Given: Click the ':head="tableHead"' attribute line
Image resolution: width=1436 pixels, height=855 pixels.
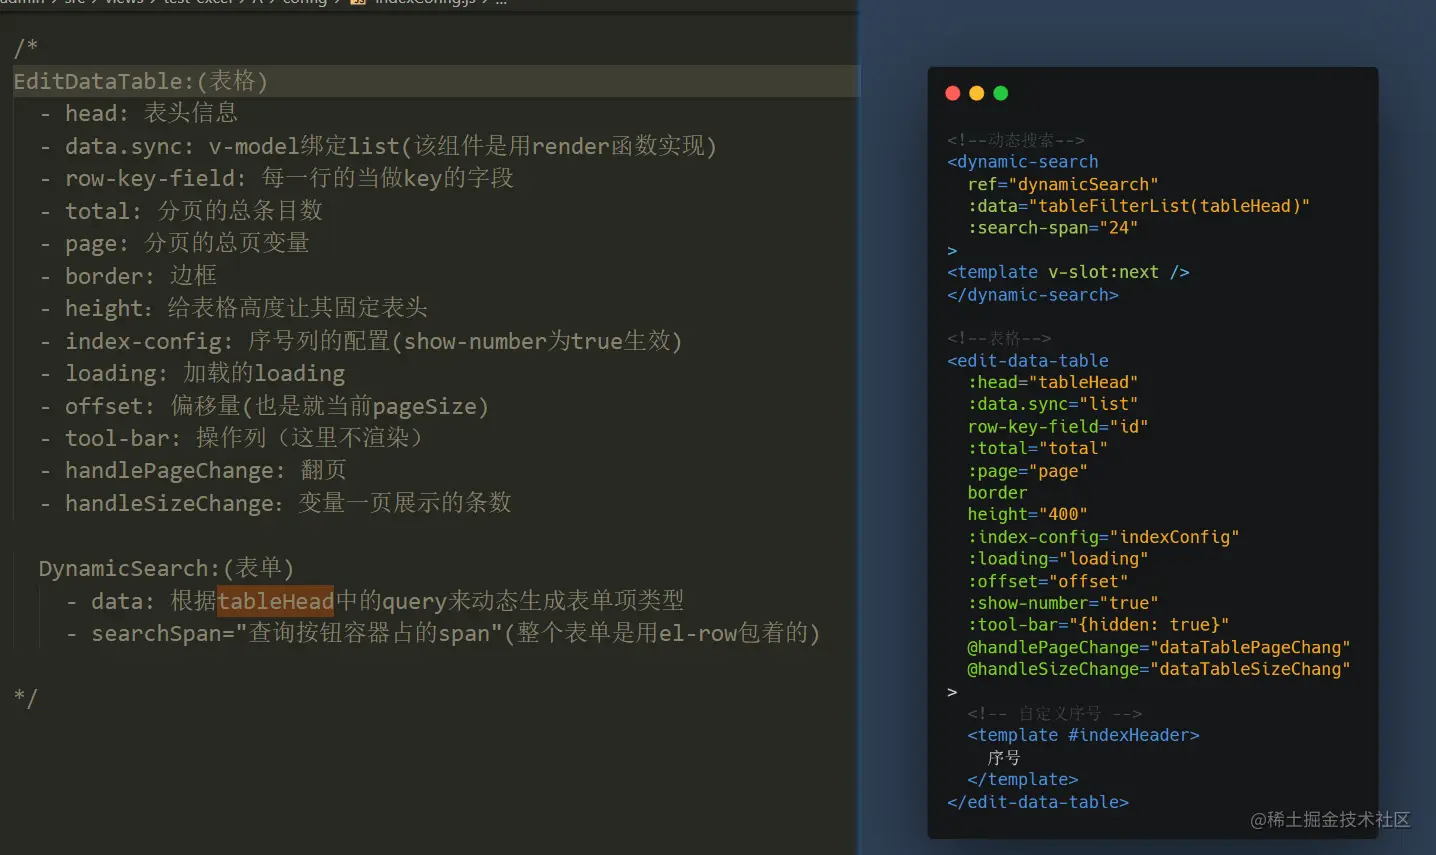Looking at the screenshot, I should pyautogui.click(x=1053, y=382).
